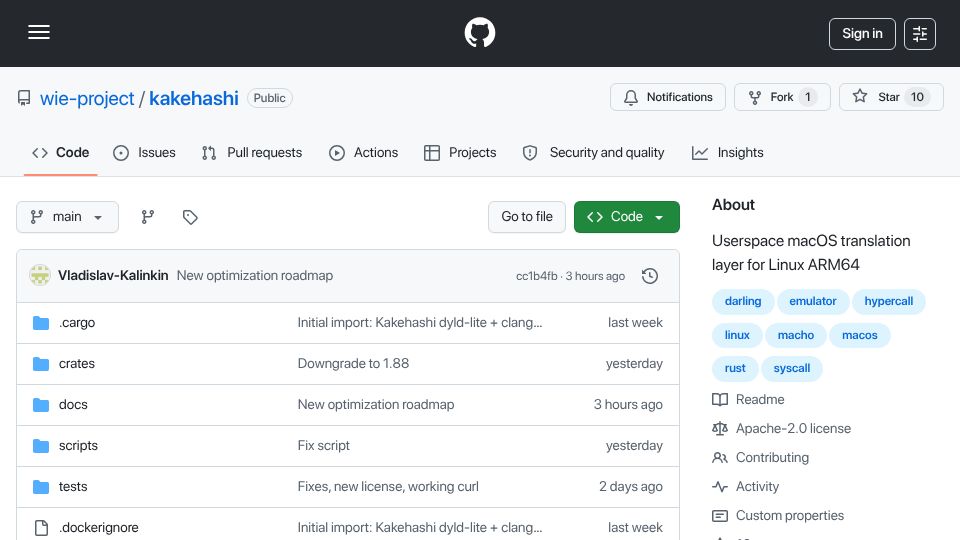The height and width of the screenshot is (540, 960).
Task: Select the emulator topic tag
Action: point(812,301)
